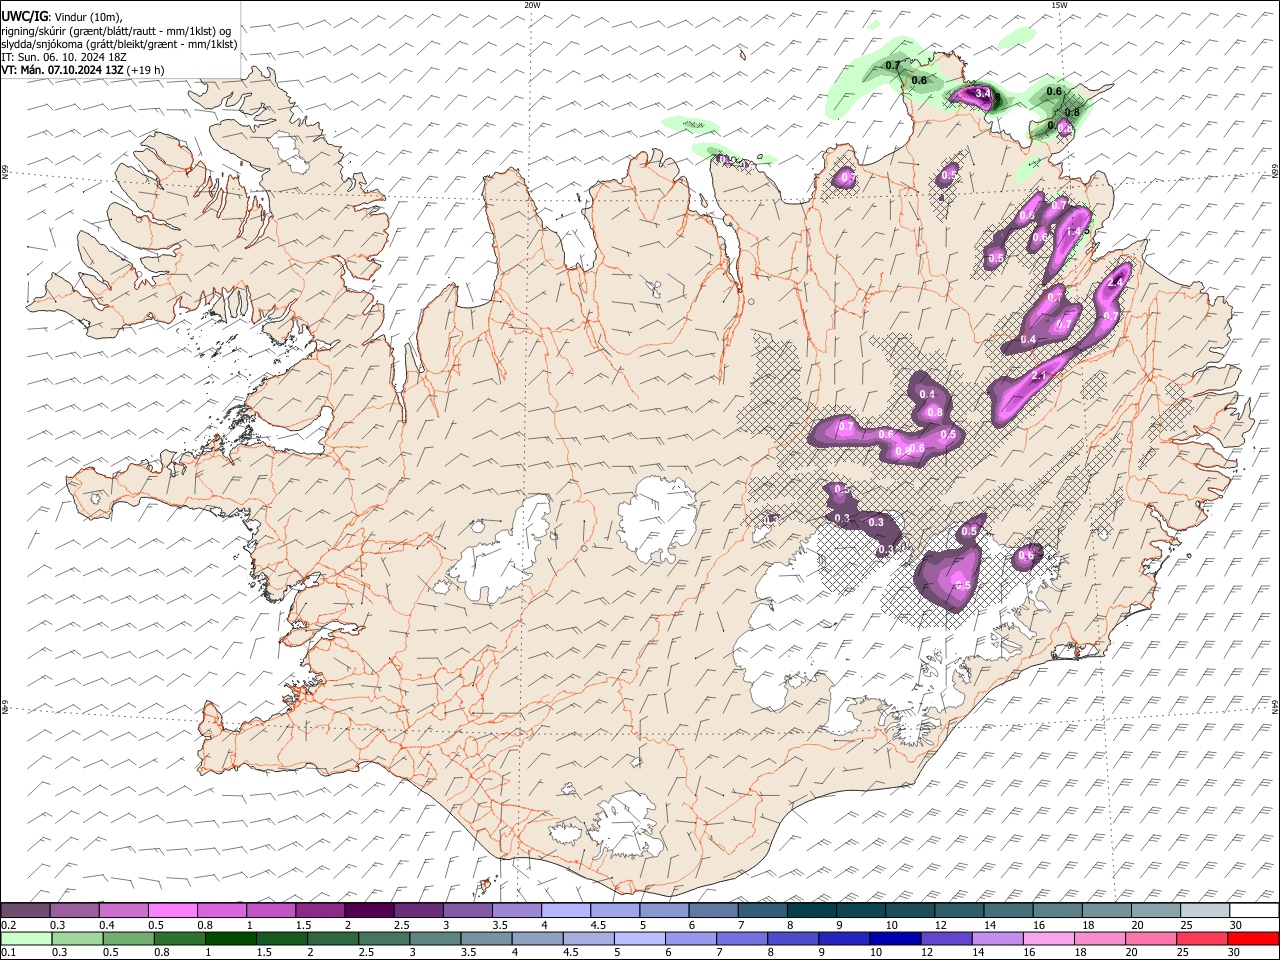Click the '2.4' precipitation value on the map
1280x960 pixels.
tap(1117, 283)
